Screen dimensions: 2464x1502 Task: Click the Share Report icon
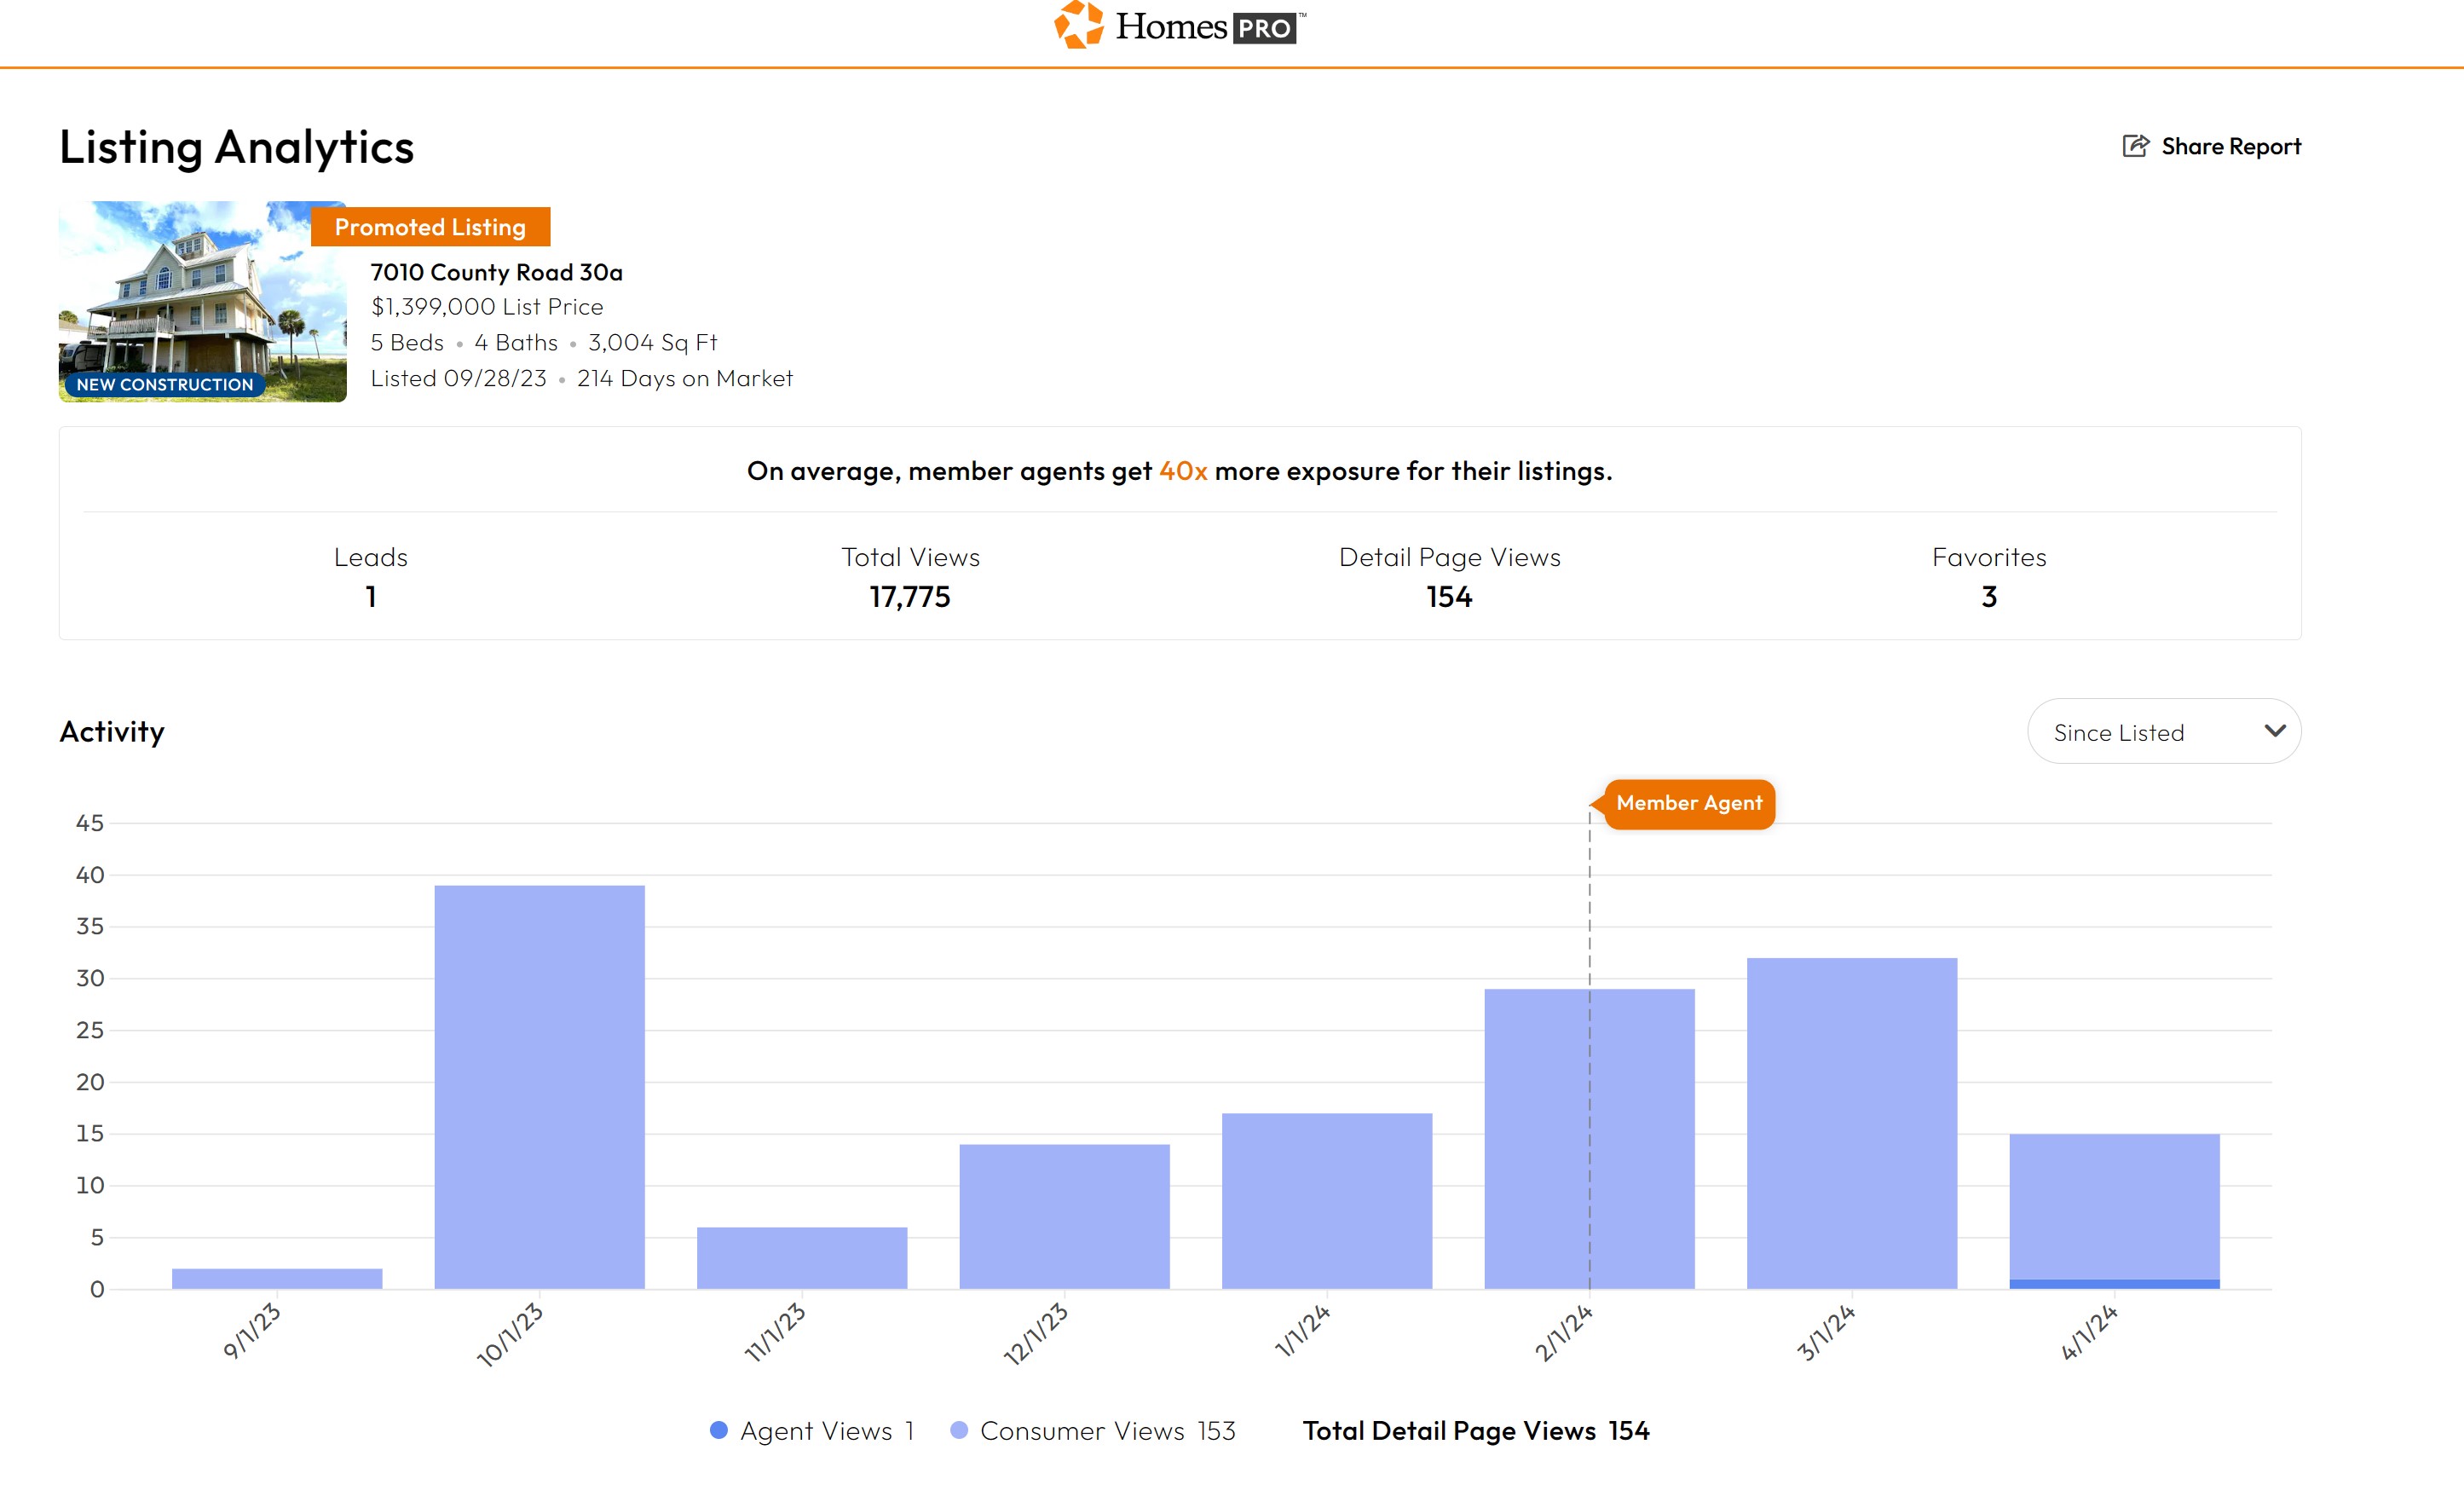2135,146
